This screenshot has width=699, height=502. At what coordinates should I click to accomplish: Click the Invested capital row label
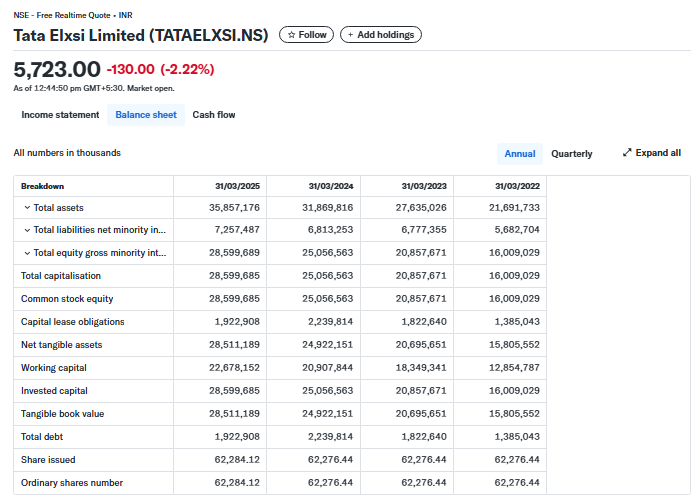(x=54, y=391)
